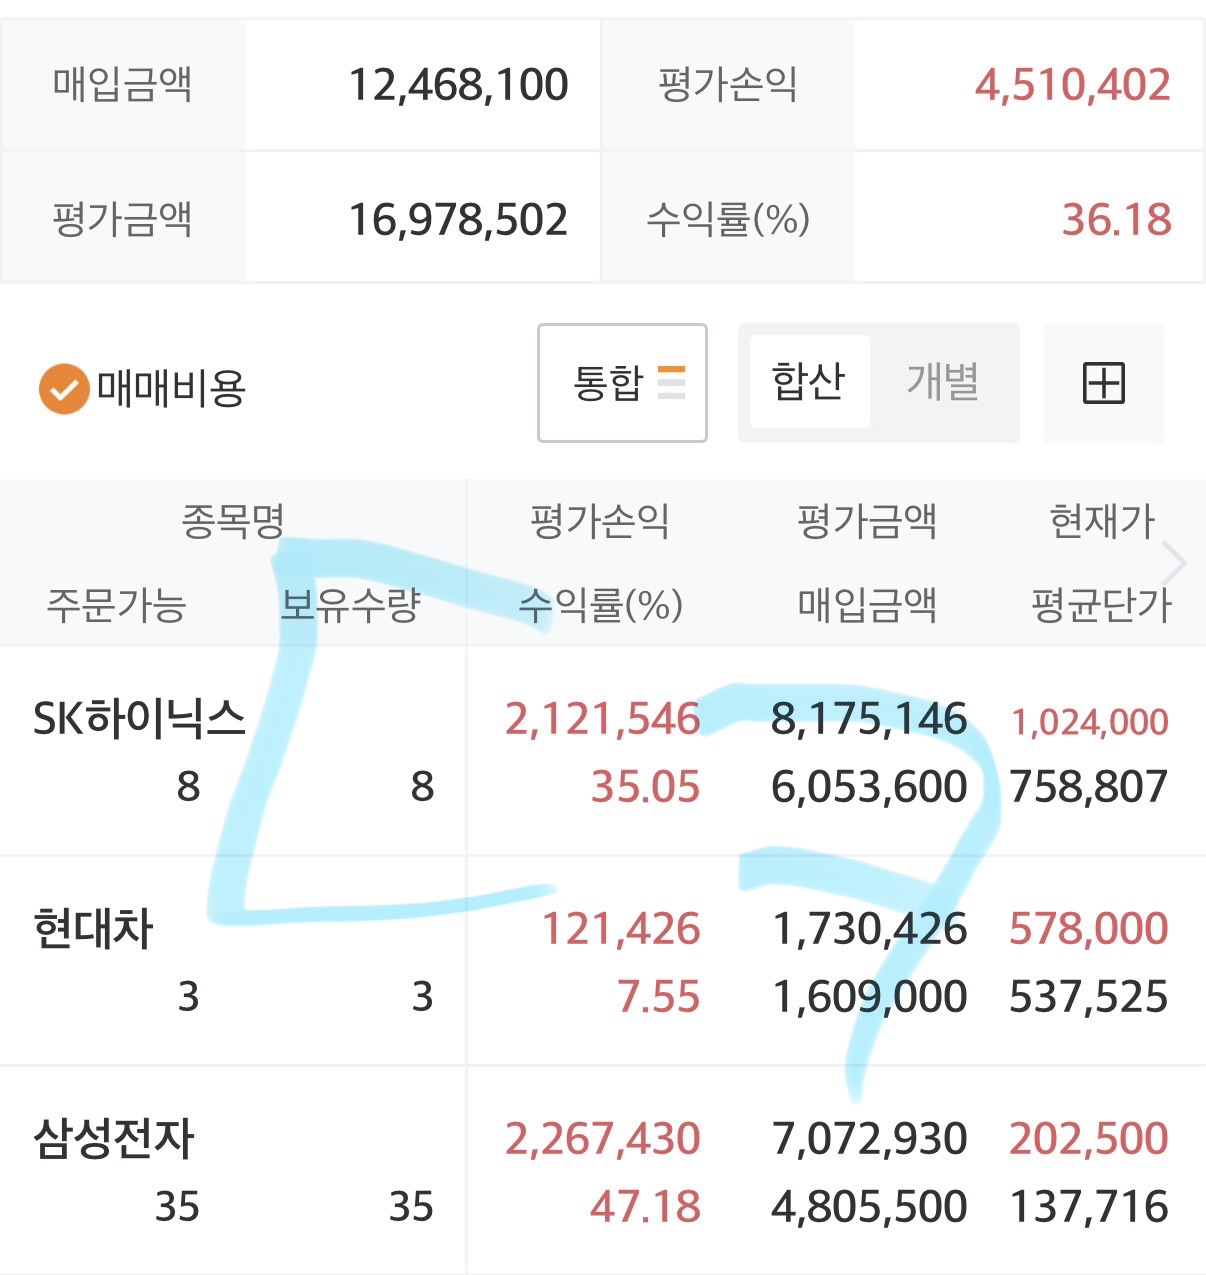Toggle the 매매비용 orange checkbox

(64, 388)
